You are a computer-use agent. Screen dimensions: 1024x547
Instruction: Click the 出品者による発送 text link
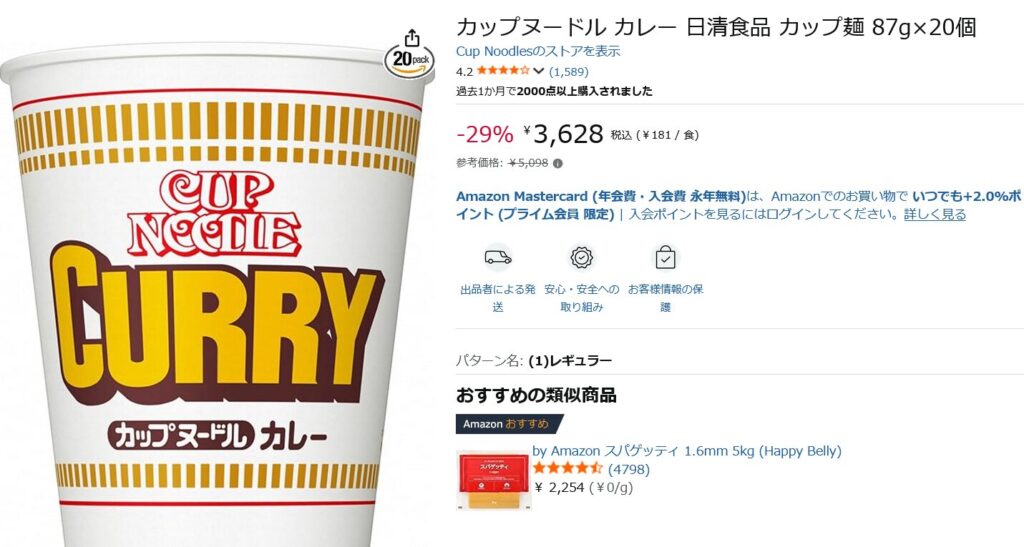498,298
